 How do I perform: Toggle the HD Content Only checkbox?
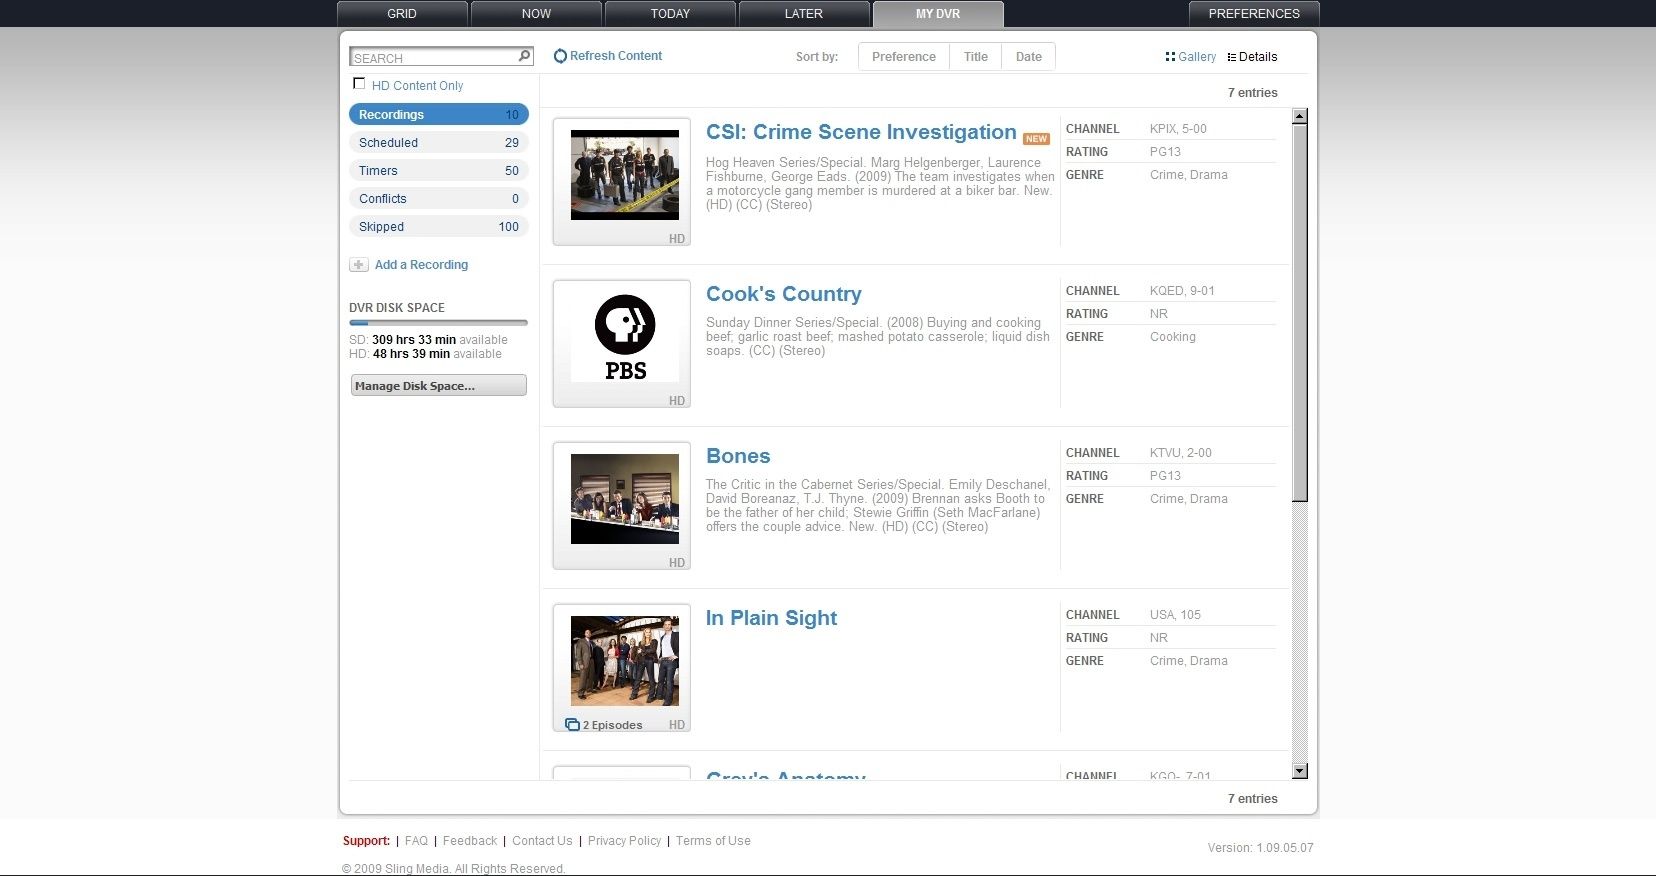pyautogui.click(x=359, y=84)
